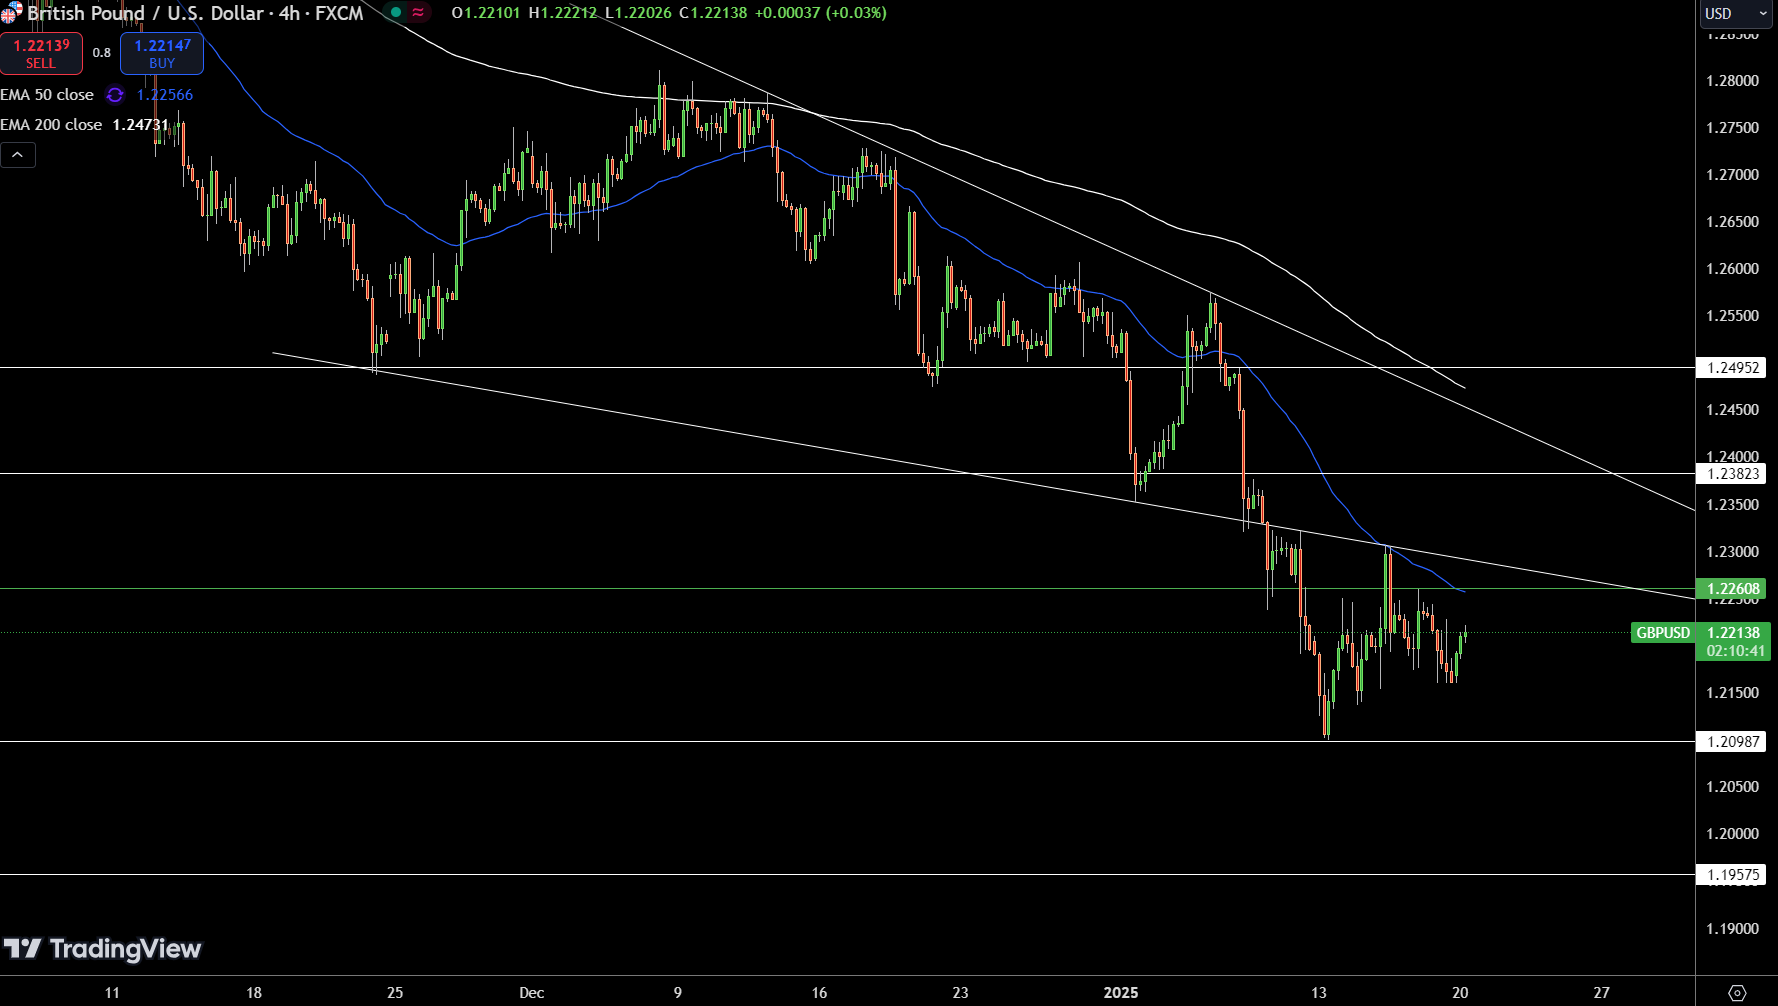Viewport: 1778px width, 1006px height.
Task: Click the 0.8 spread value
Action: click(x=102, y=53)
